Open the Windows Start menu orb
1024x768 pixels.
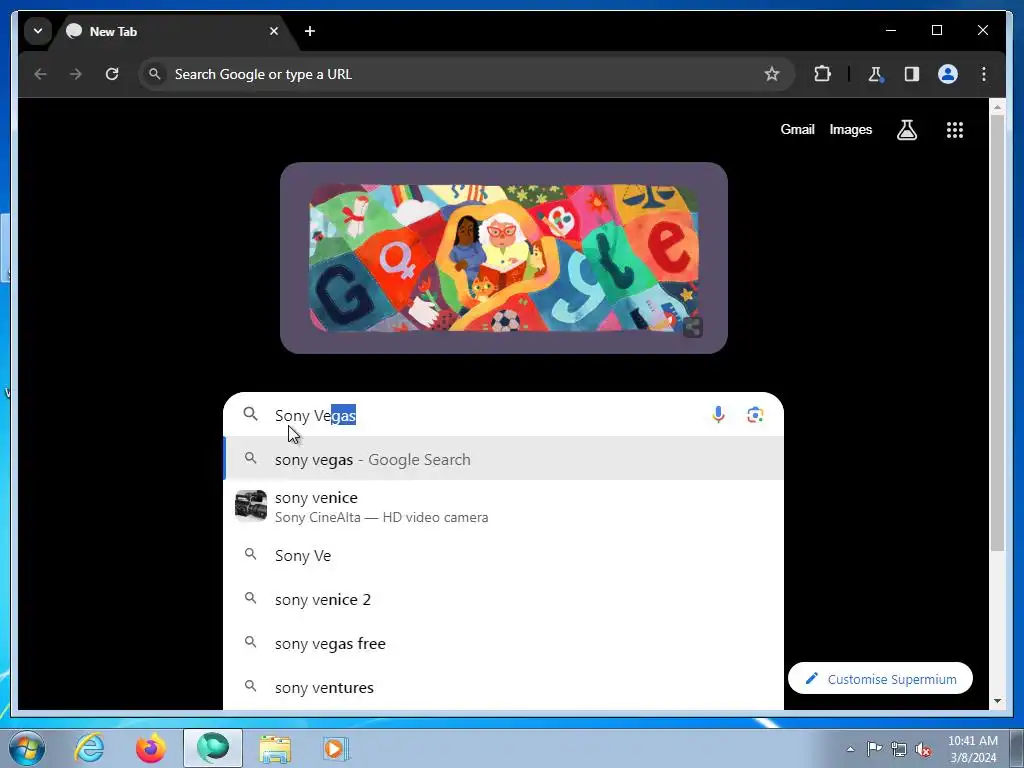coord(27,748)
